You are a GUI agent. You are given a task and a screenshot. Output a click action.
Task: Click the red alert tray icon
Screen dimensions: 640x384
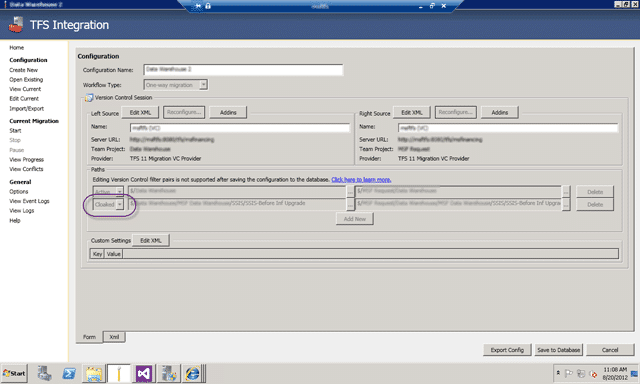(x=593, y=374)
